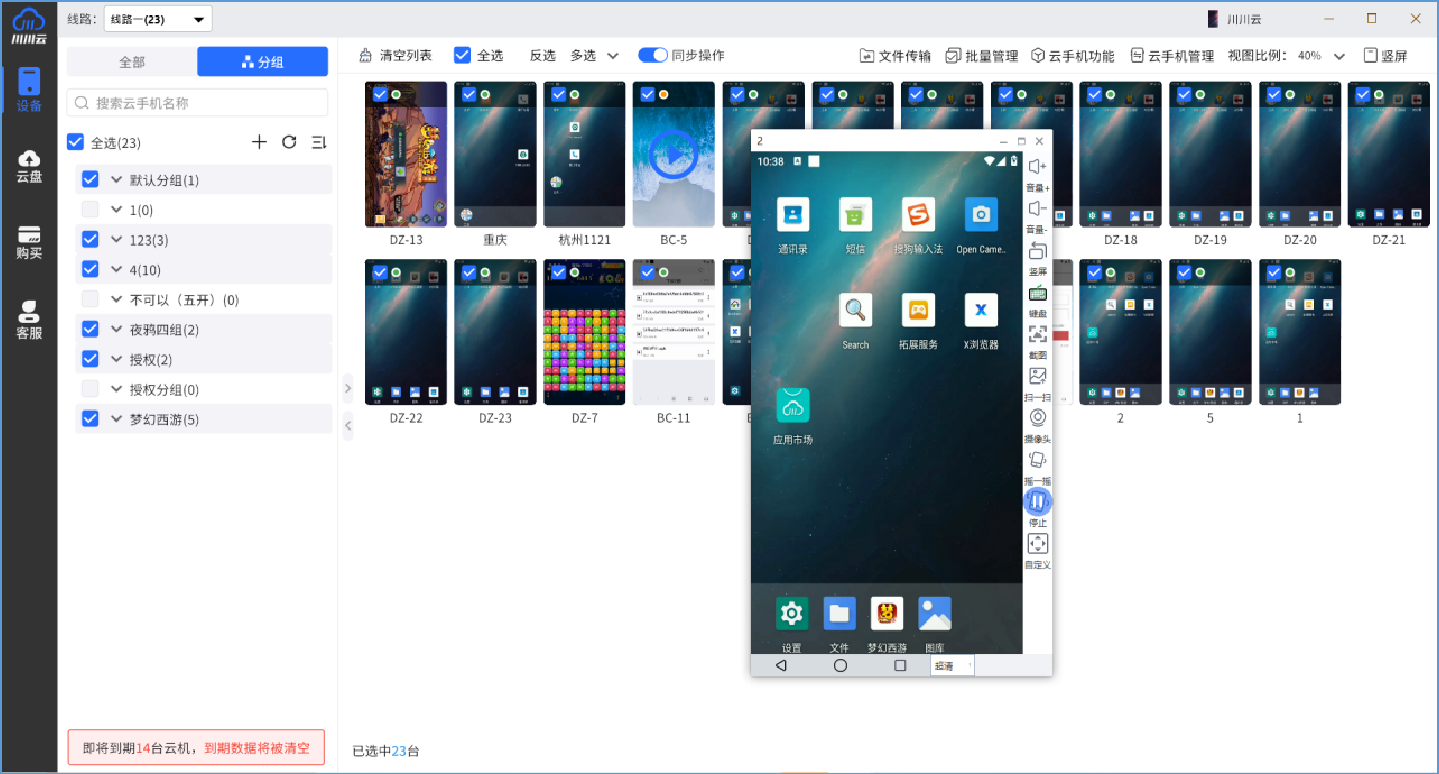The height and width of the screenshot is (774, 1439).
Task: Uncheck the 全选 select-all checkbox
Action: (462, 55)
